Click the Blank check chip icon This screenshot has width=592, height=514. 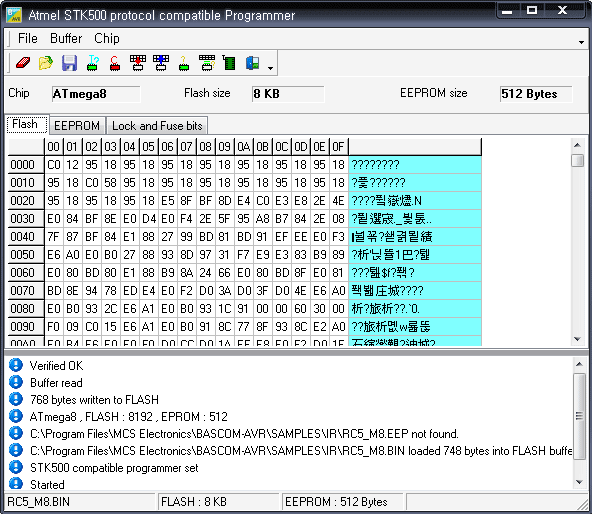point(184,63)
